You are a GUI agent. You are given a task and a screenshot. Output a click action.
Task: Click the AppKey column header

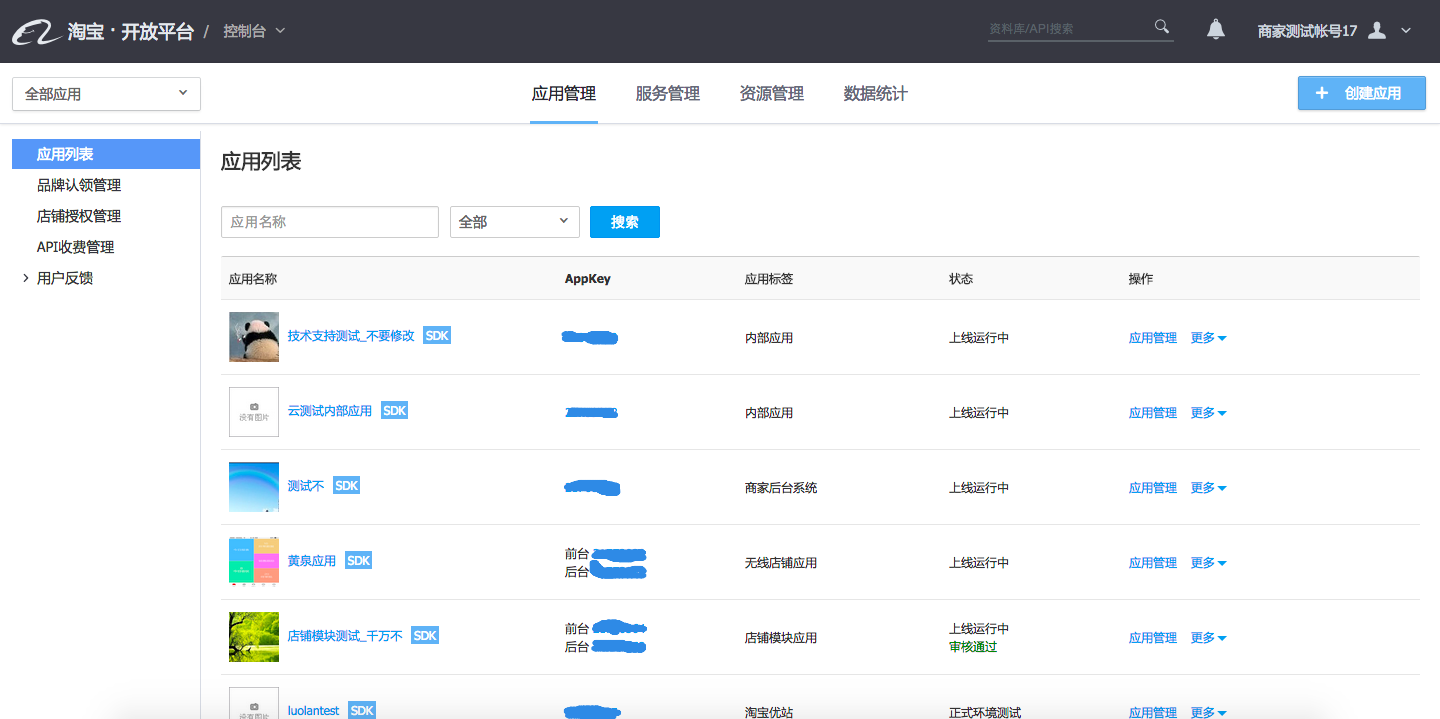(x=588, y=279)
